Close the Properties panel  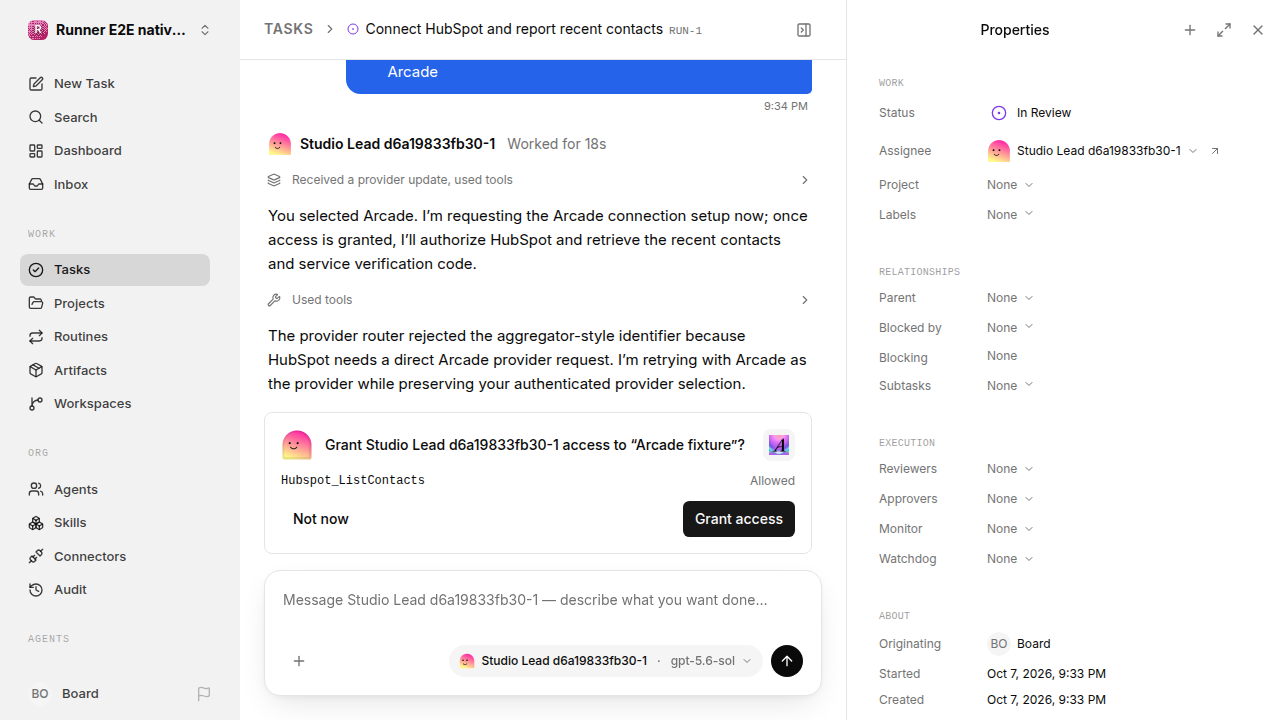click(1258, 30)
